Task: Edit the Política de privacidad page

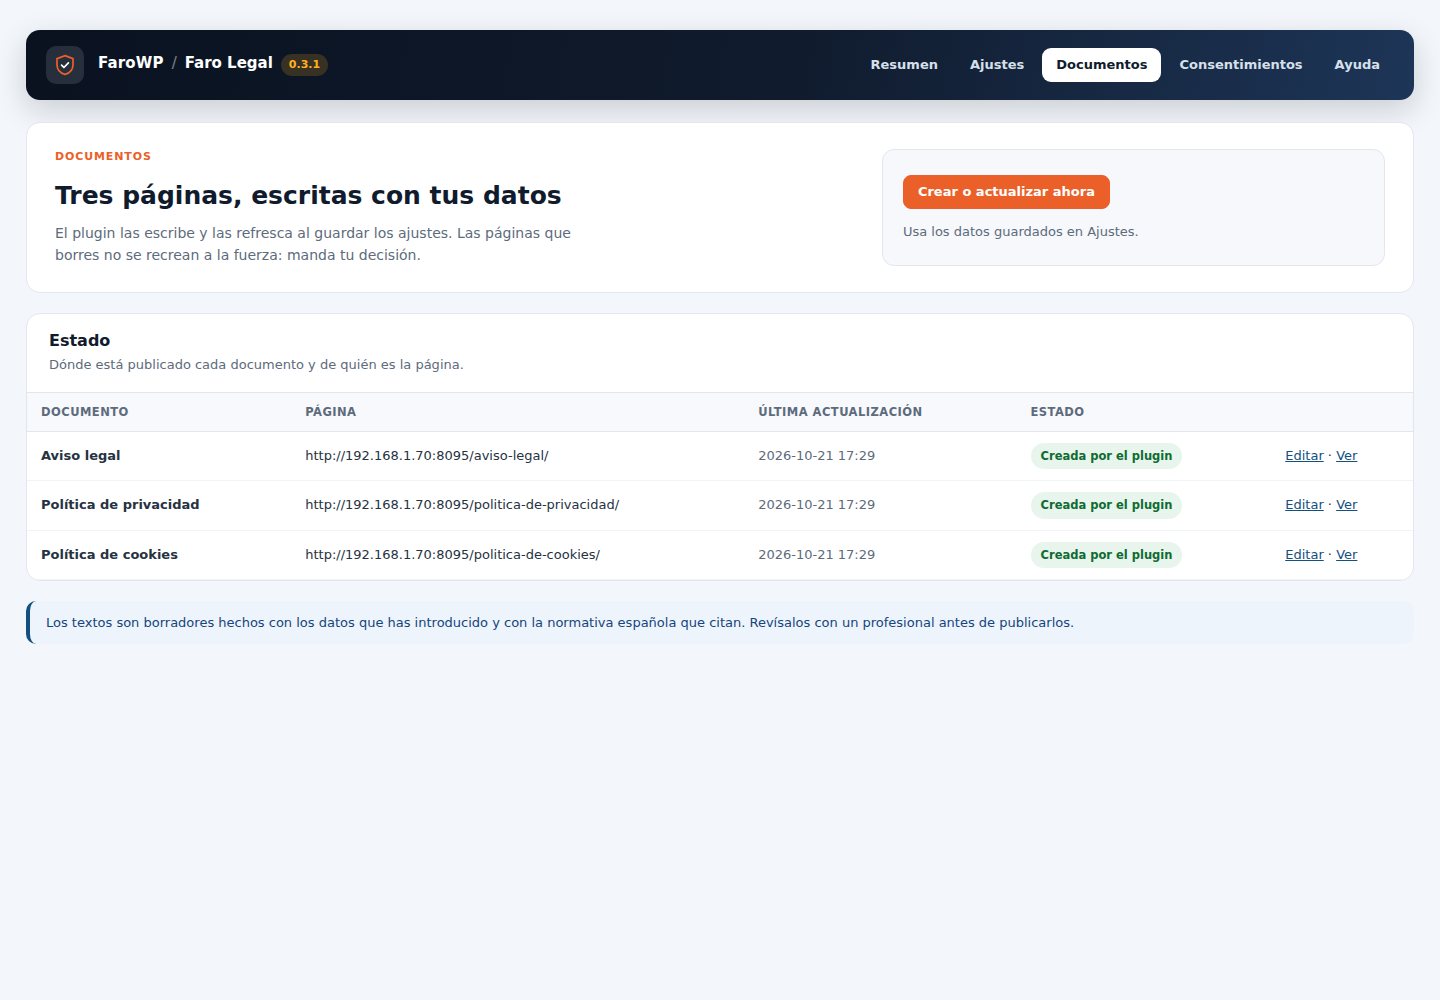Action: coord(1304,505)
